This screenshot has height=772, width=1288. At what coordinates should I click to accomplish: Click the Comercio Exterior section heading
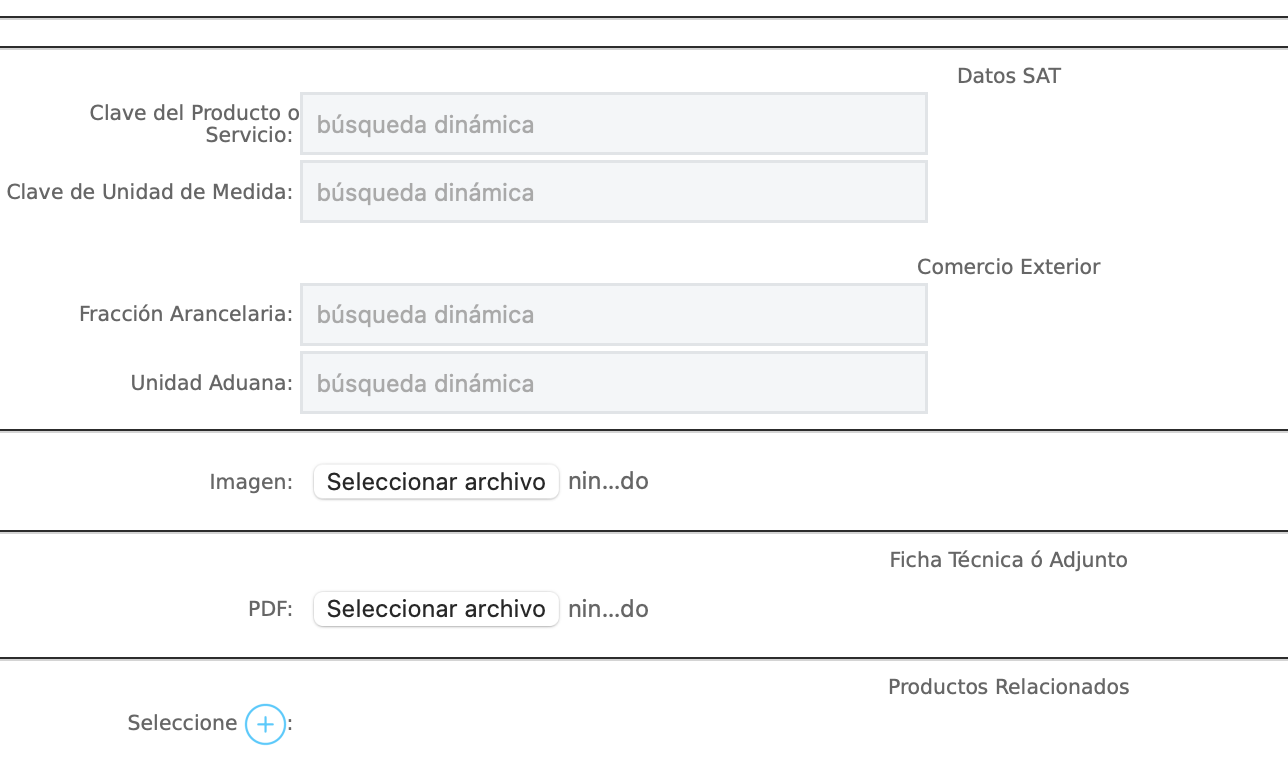pos(1008,267)
